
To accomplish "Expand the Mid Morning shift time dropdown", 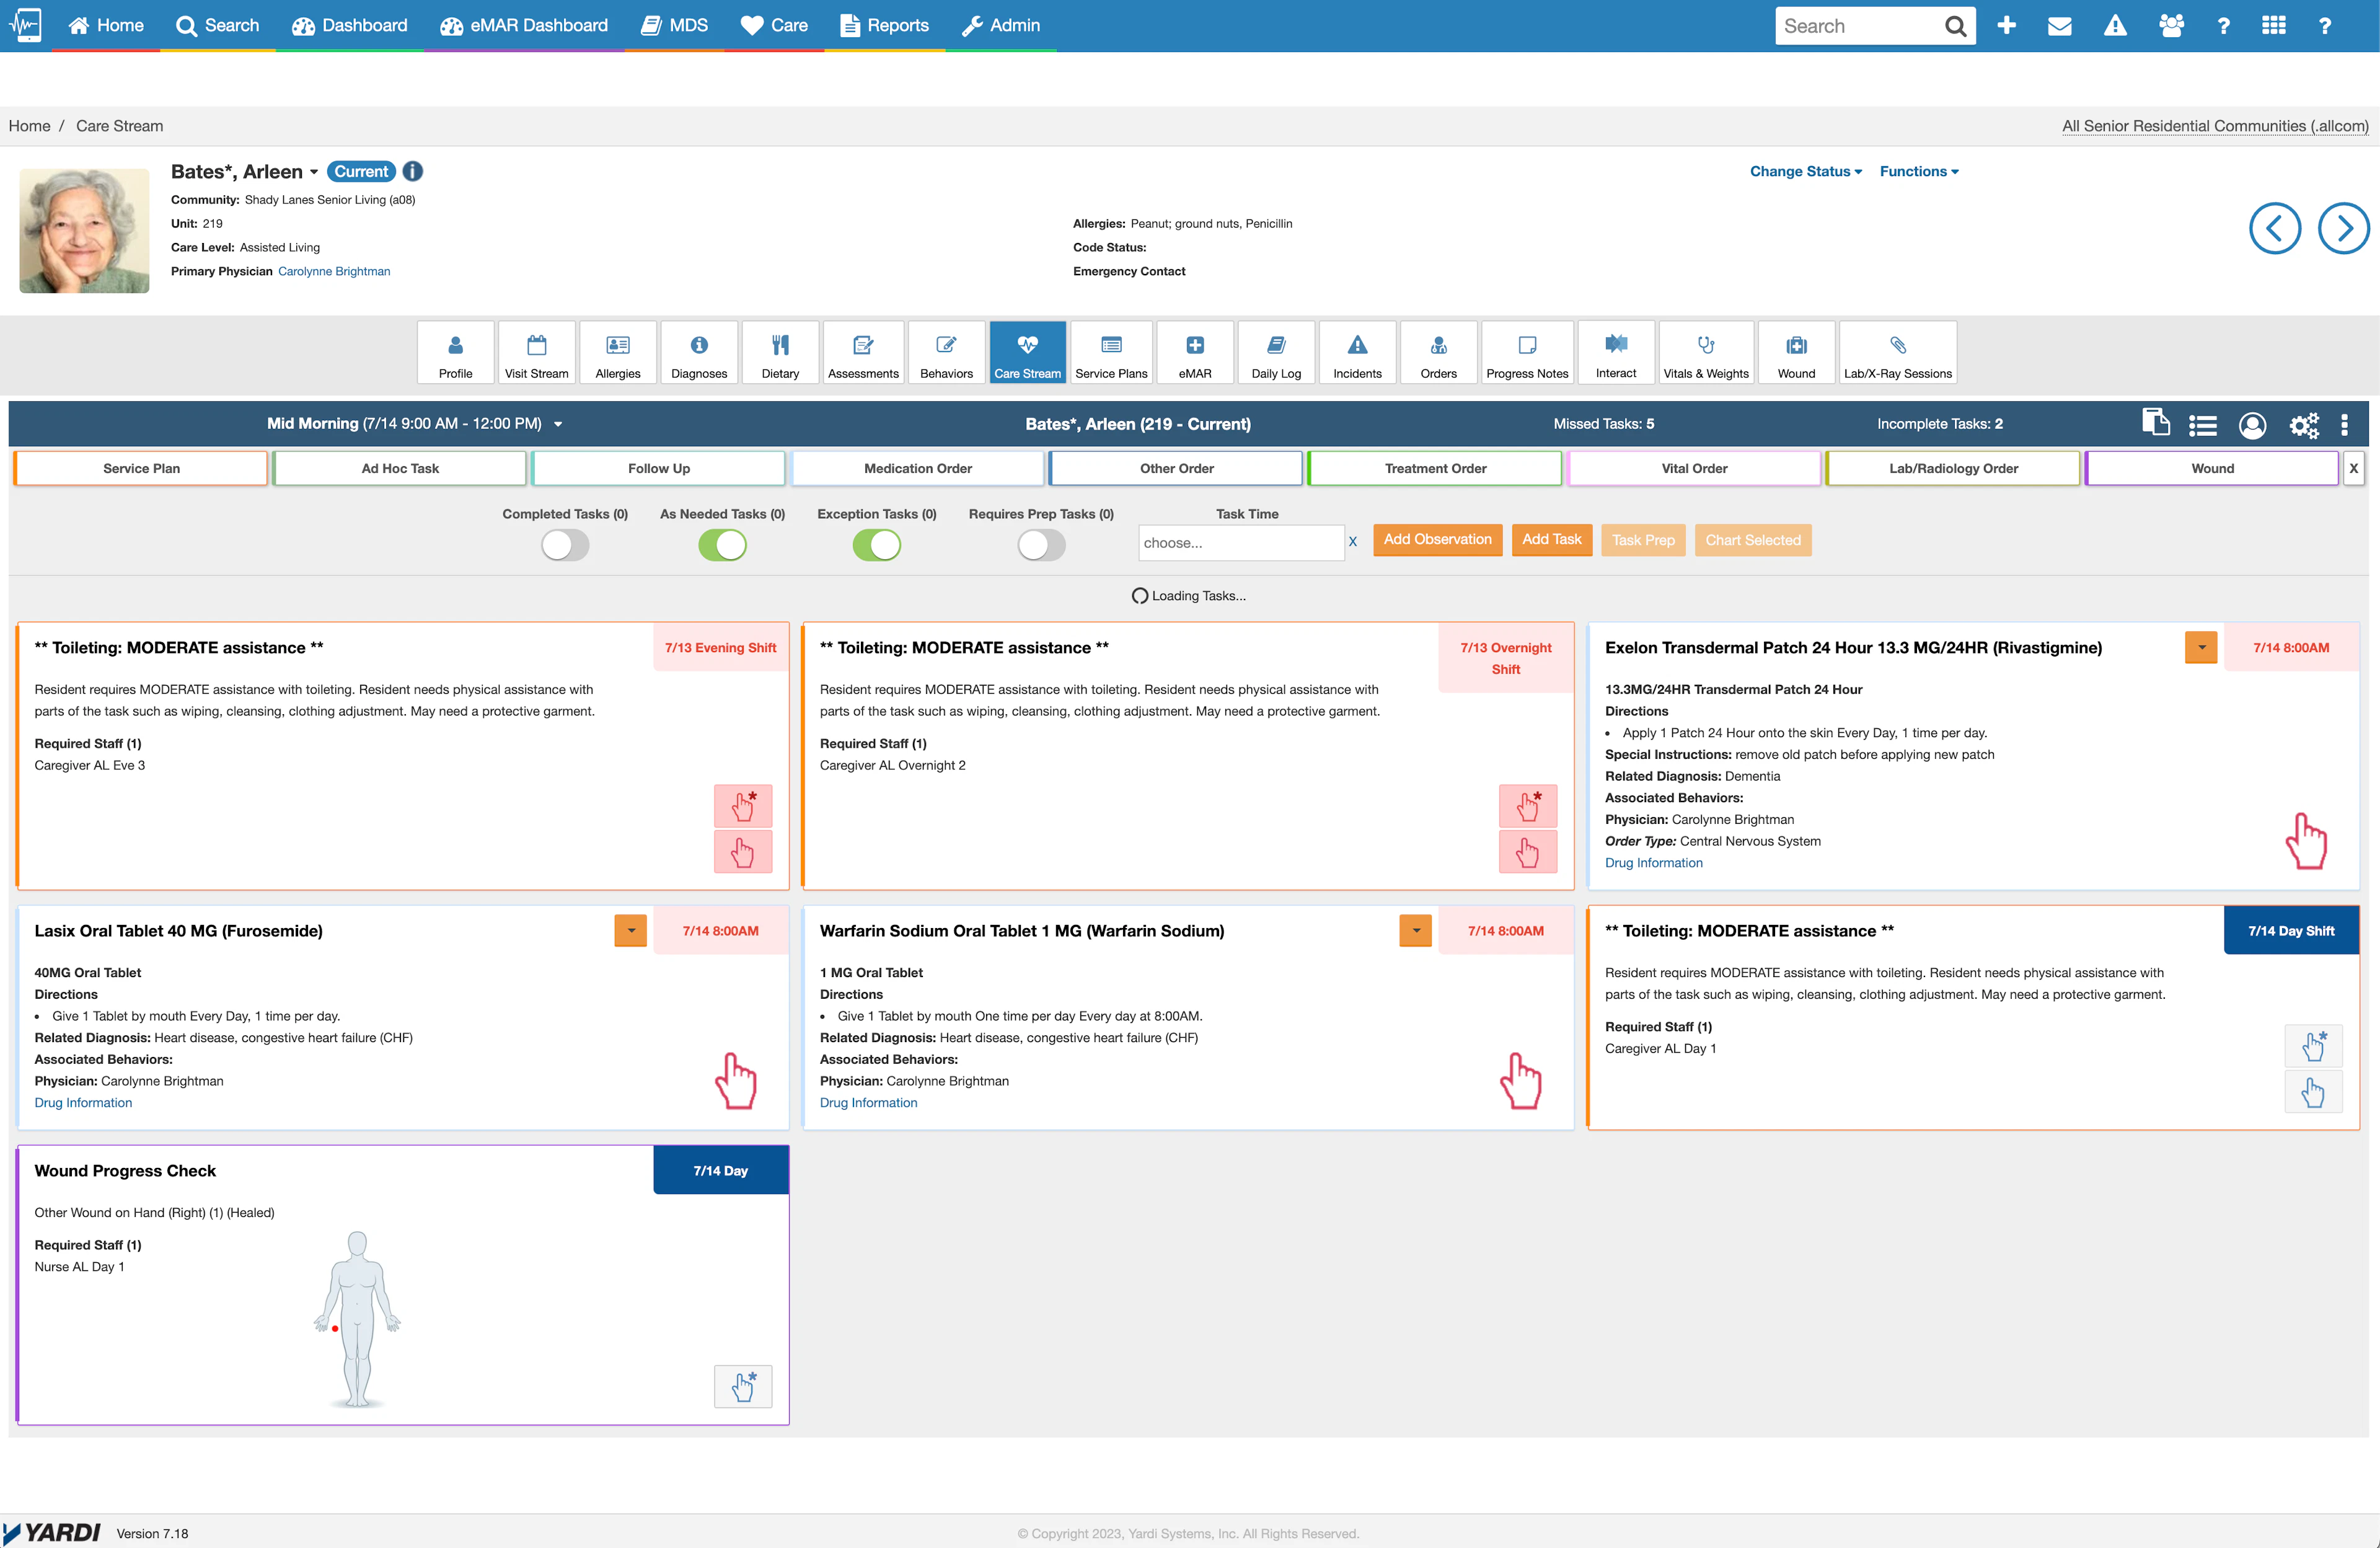I will coord(558,423).
